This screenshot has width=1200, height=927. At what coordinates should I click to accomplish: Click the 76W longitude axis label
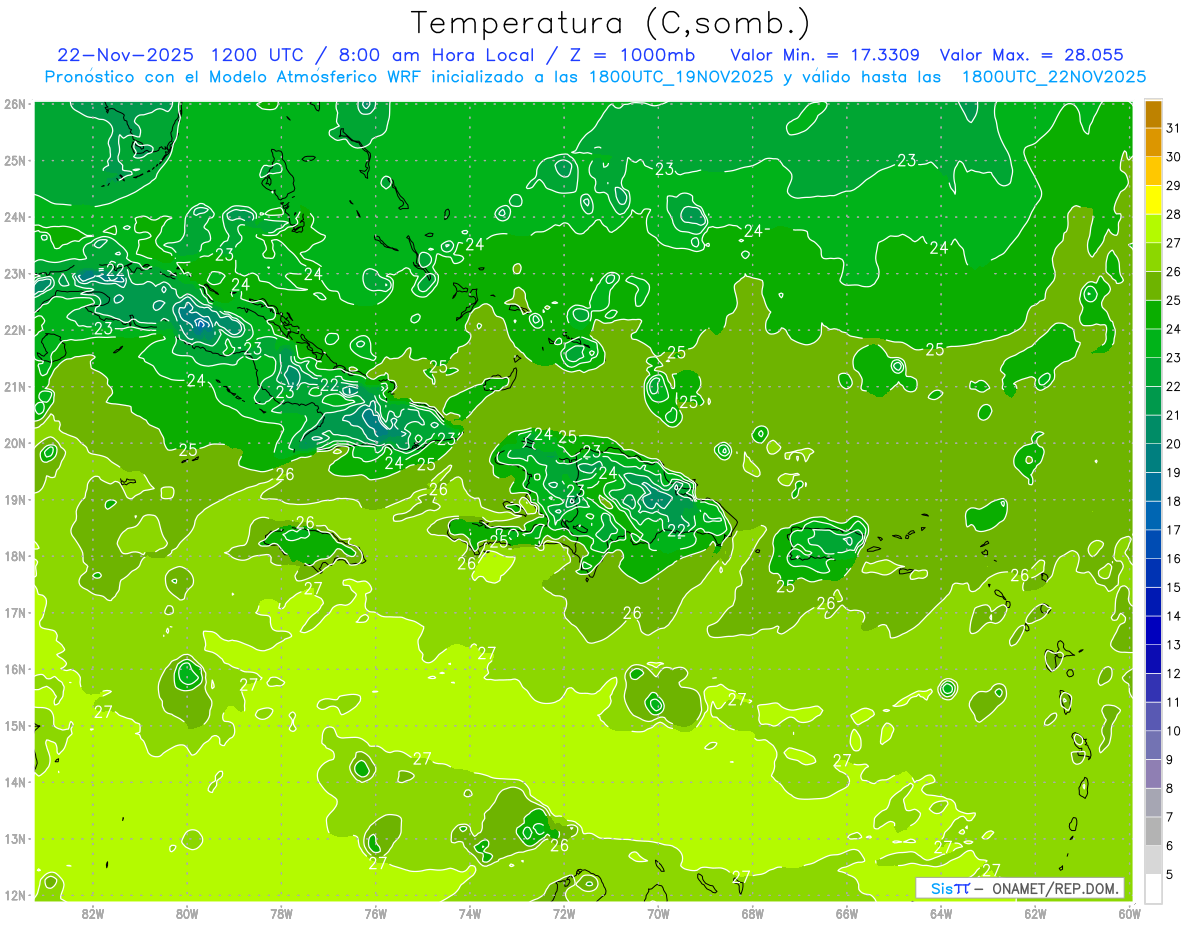pos(375,912)
